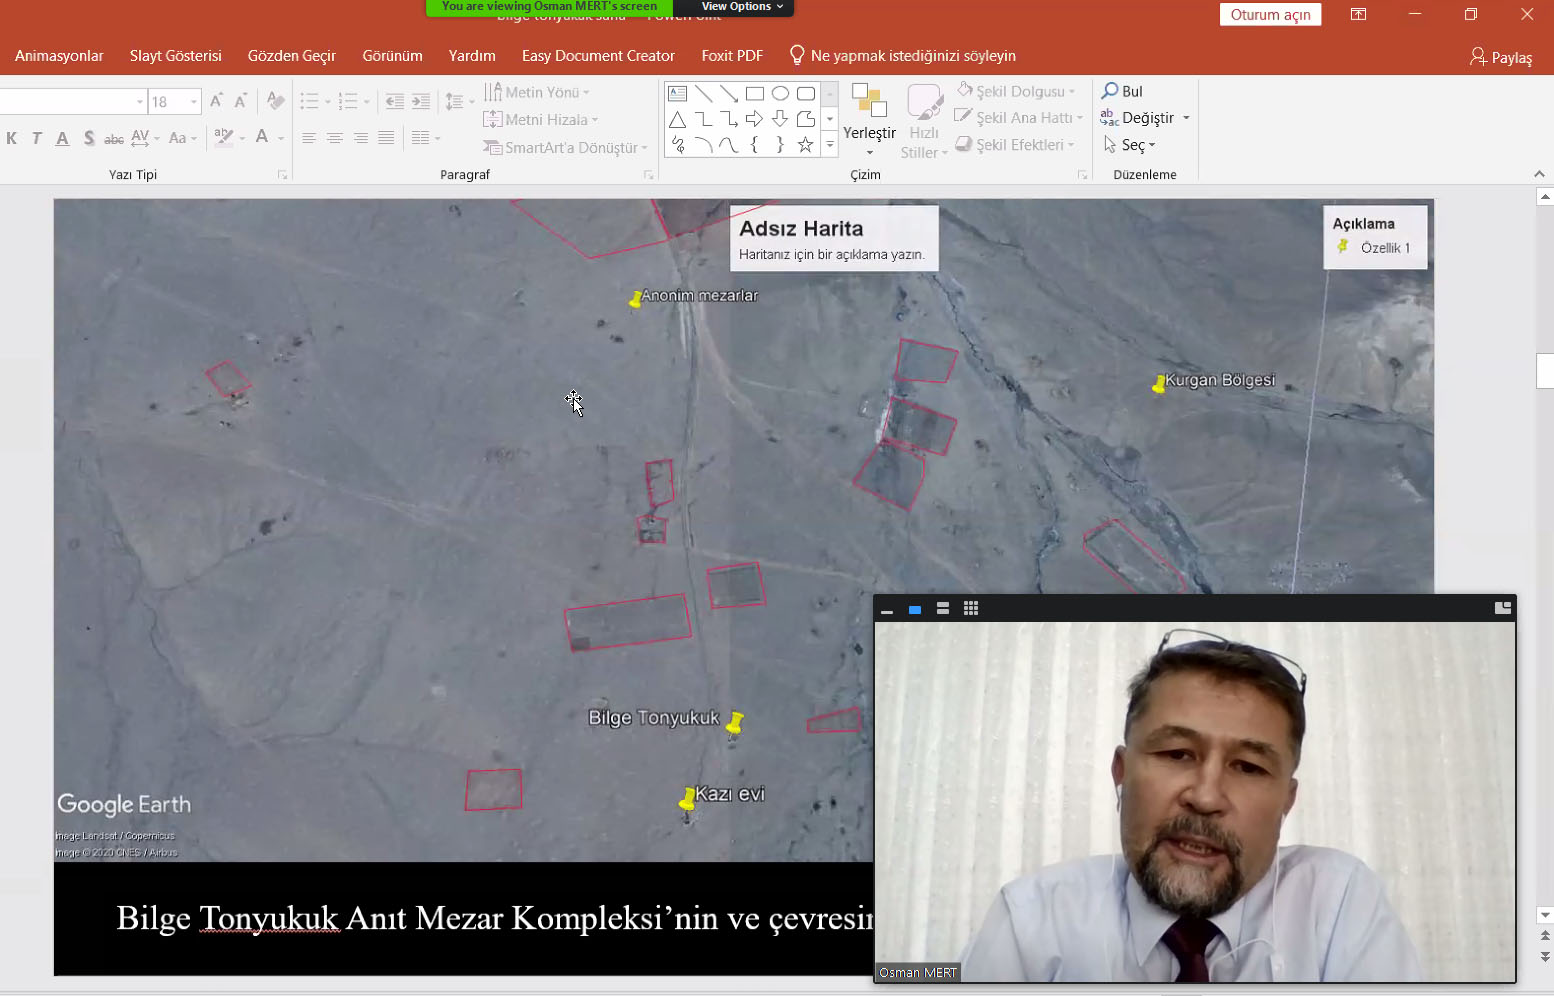Pick the oval shape from gallery
This screenshot has height=996, width=1554.
[x=780, y=94]
